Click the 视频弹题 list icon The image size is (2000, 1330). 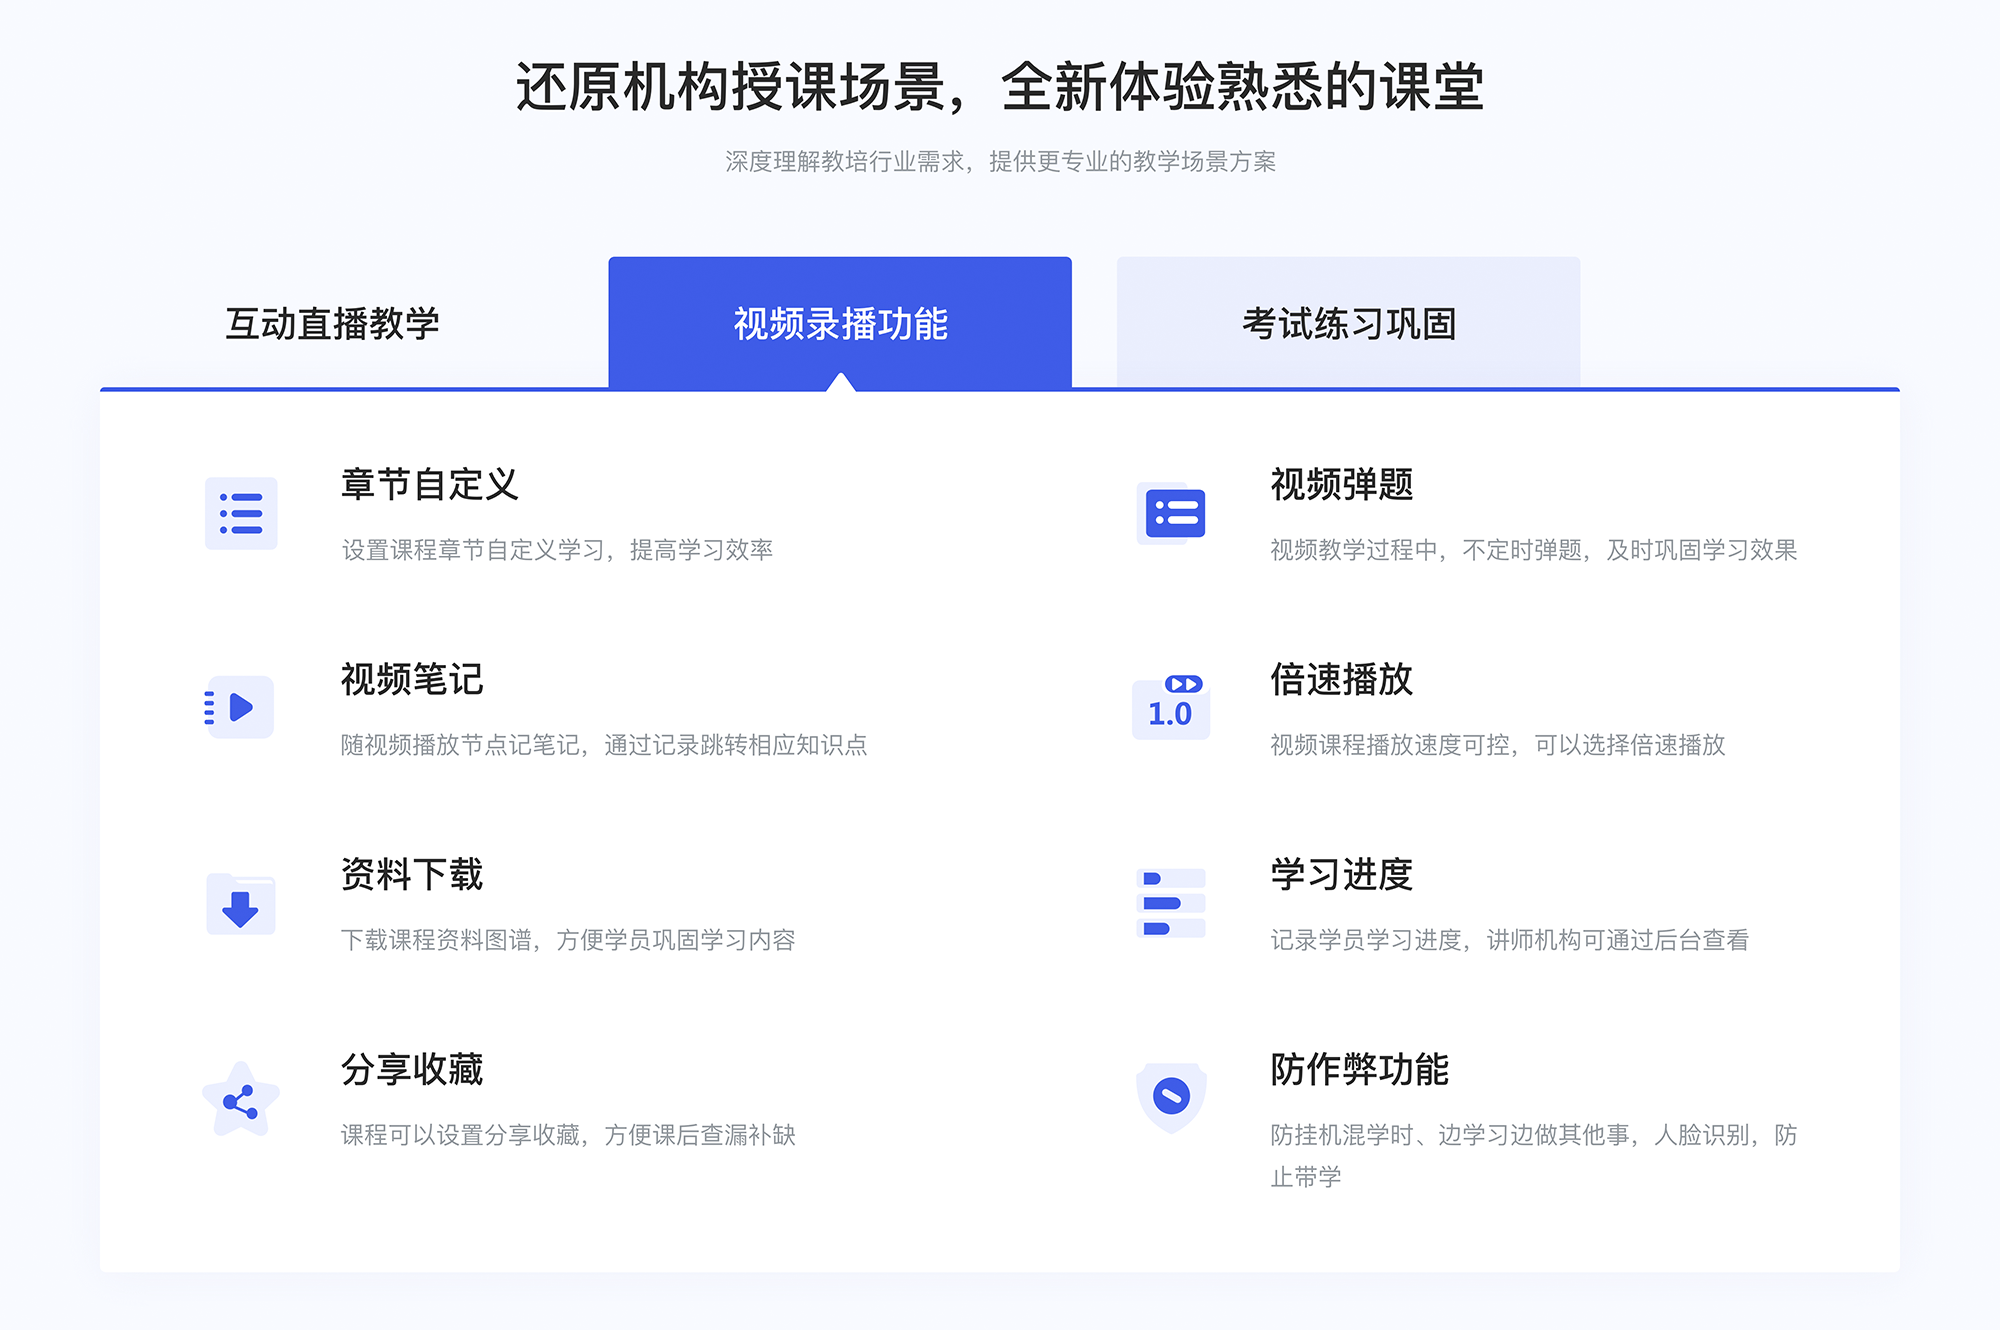[x=1172, y=517]
